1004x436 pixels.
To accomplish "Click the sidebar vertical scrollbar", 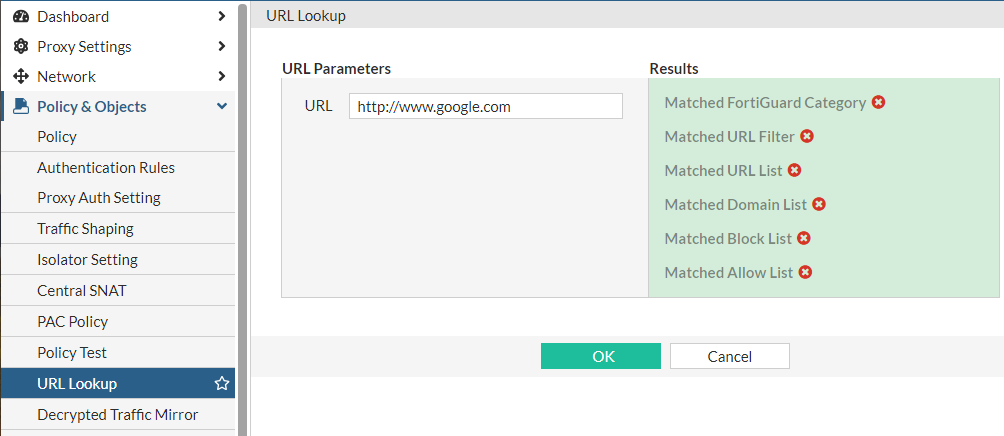I will pos(242,200).
